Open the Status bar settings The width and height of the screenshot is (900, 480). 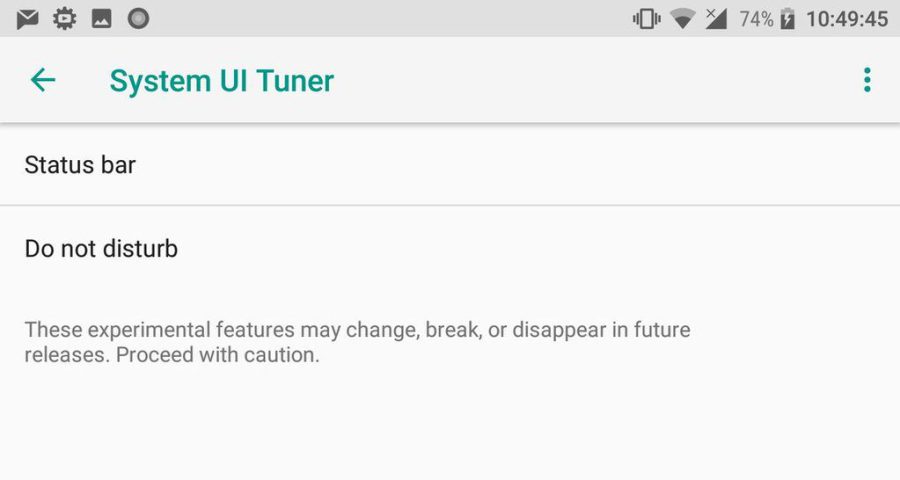[x=80, y=165]
